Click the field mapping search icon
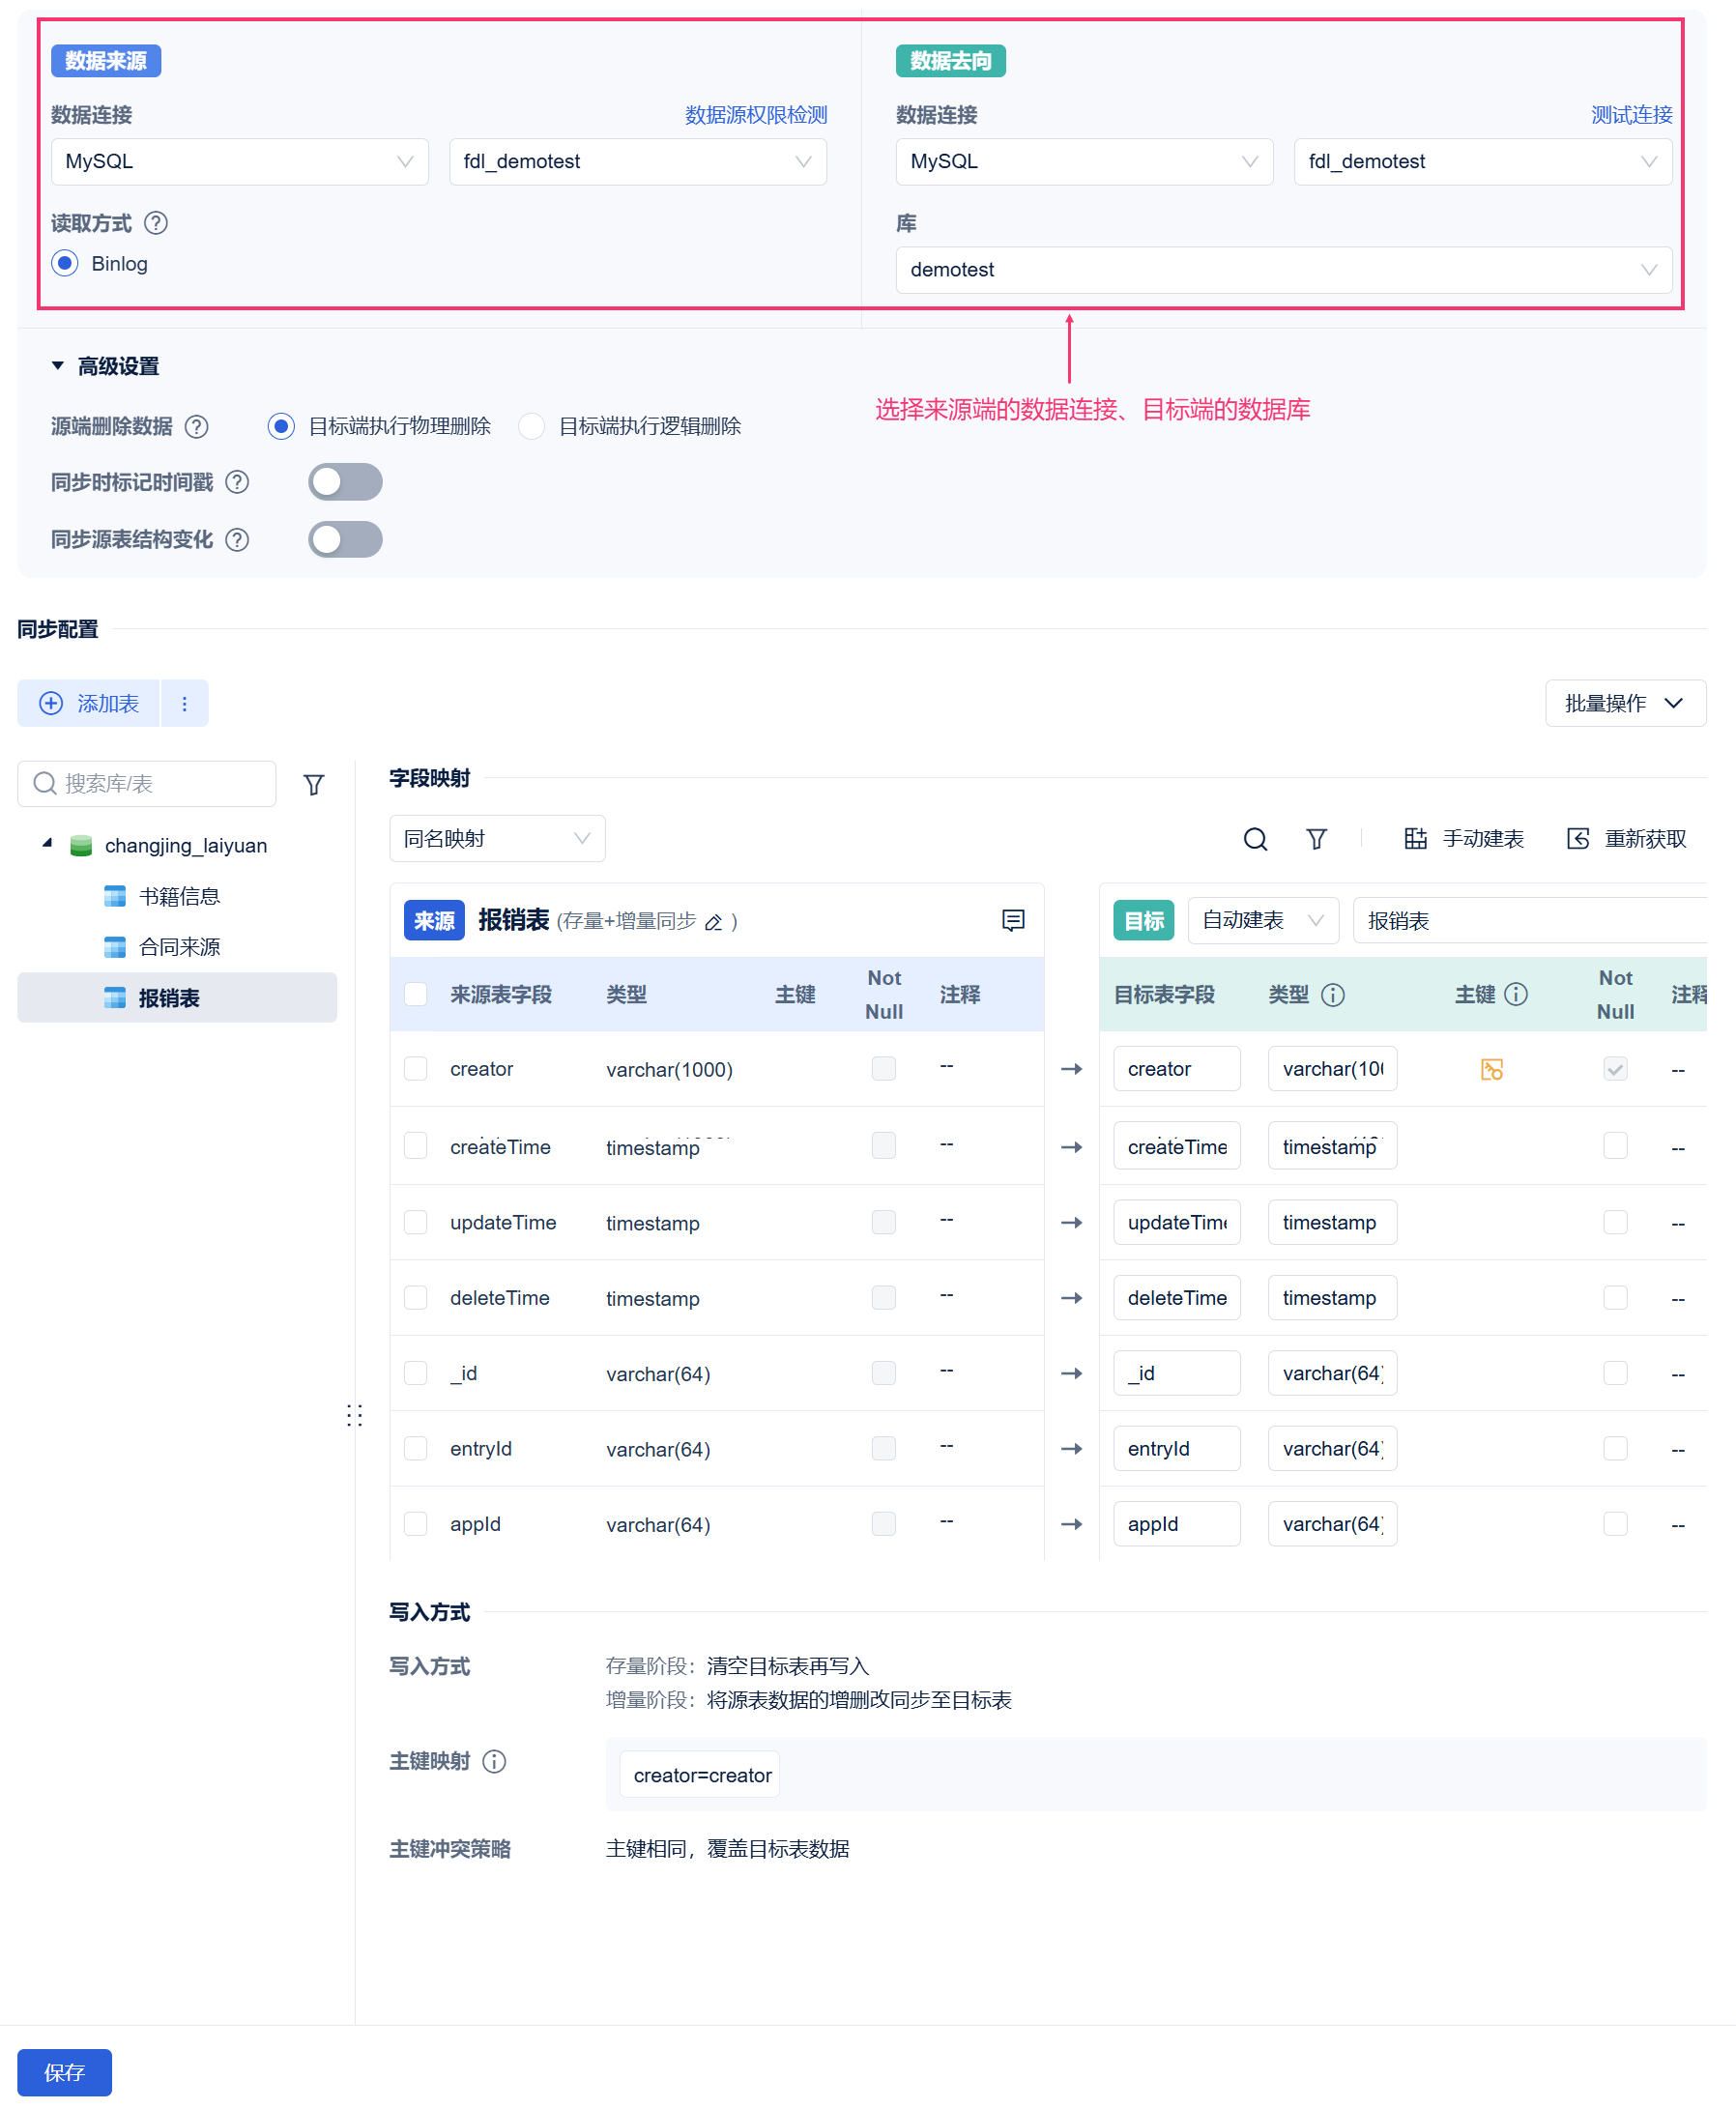This screenshot has width=1736, height=2109. 1255,838
